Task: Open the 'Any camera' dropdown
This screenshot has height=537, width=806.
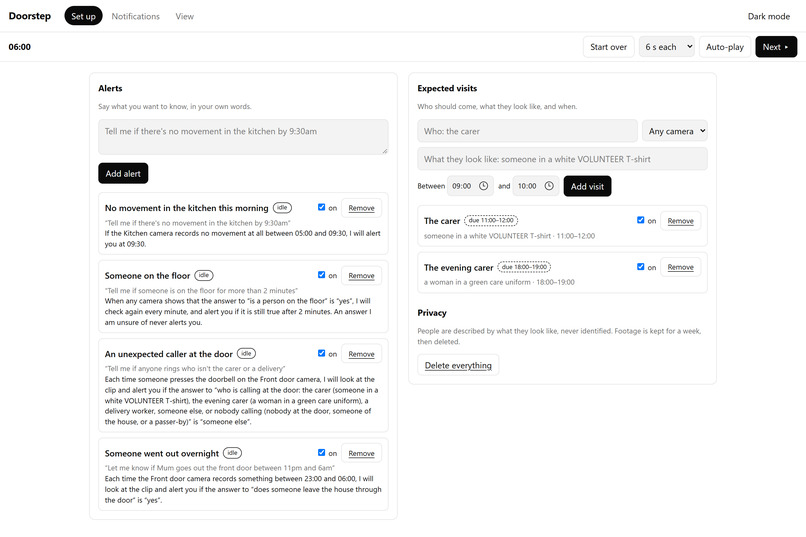Action: pos(674,131)
